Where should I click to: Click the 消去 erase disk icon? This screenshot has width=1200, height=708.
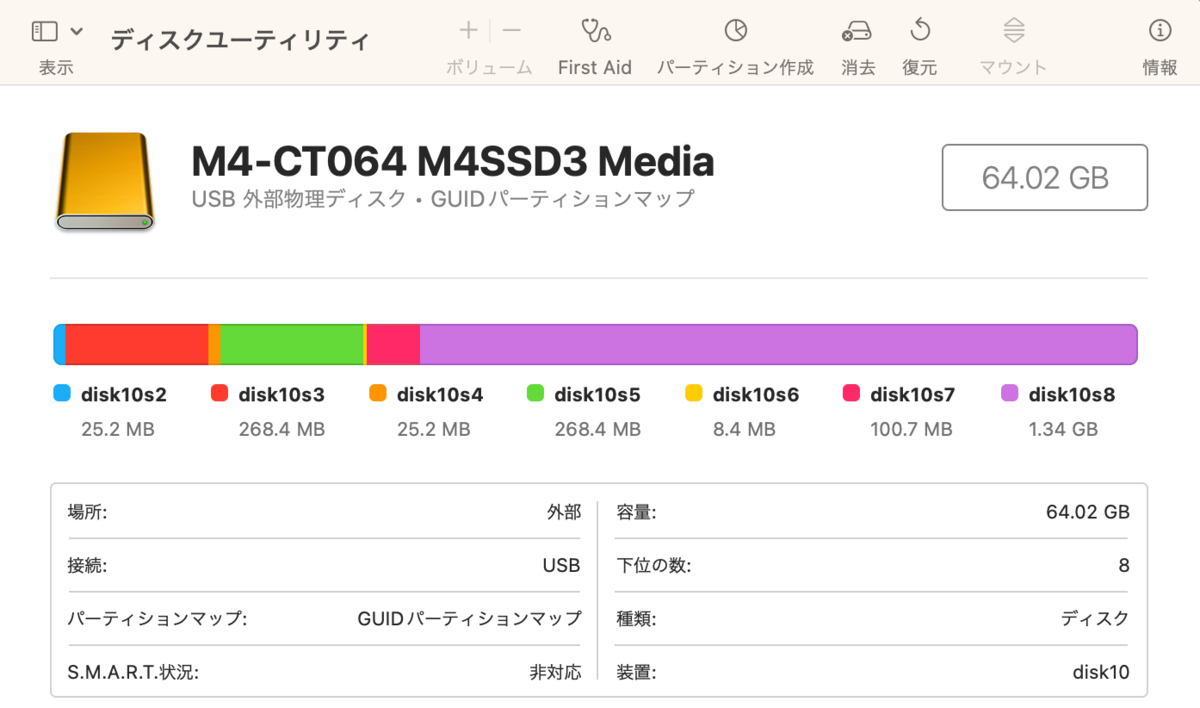coord(857,31)
